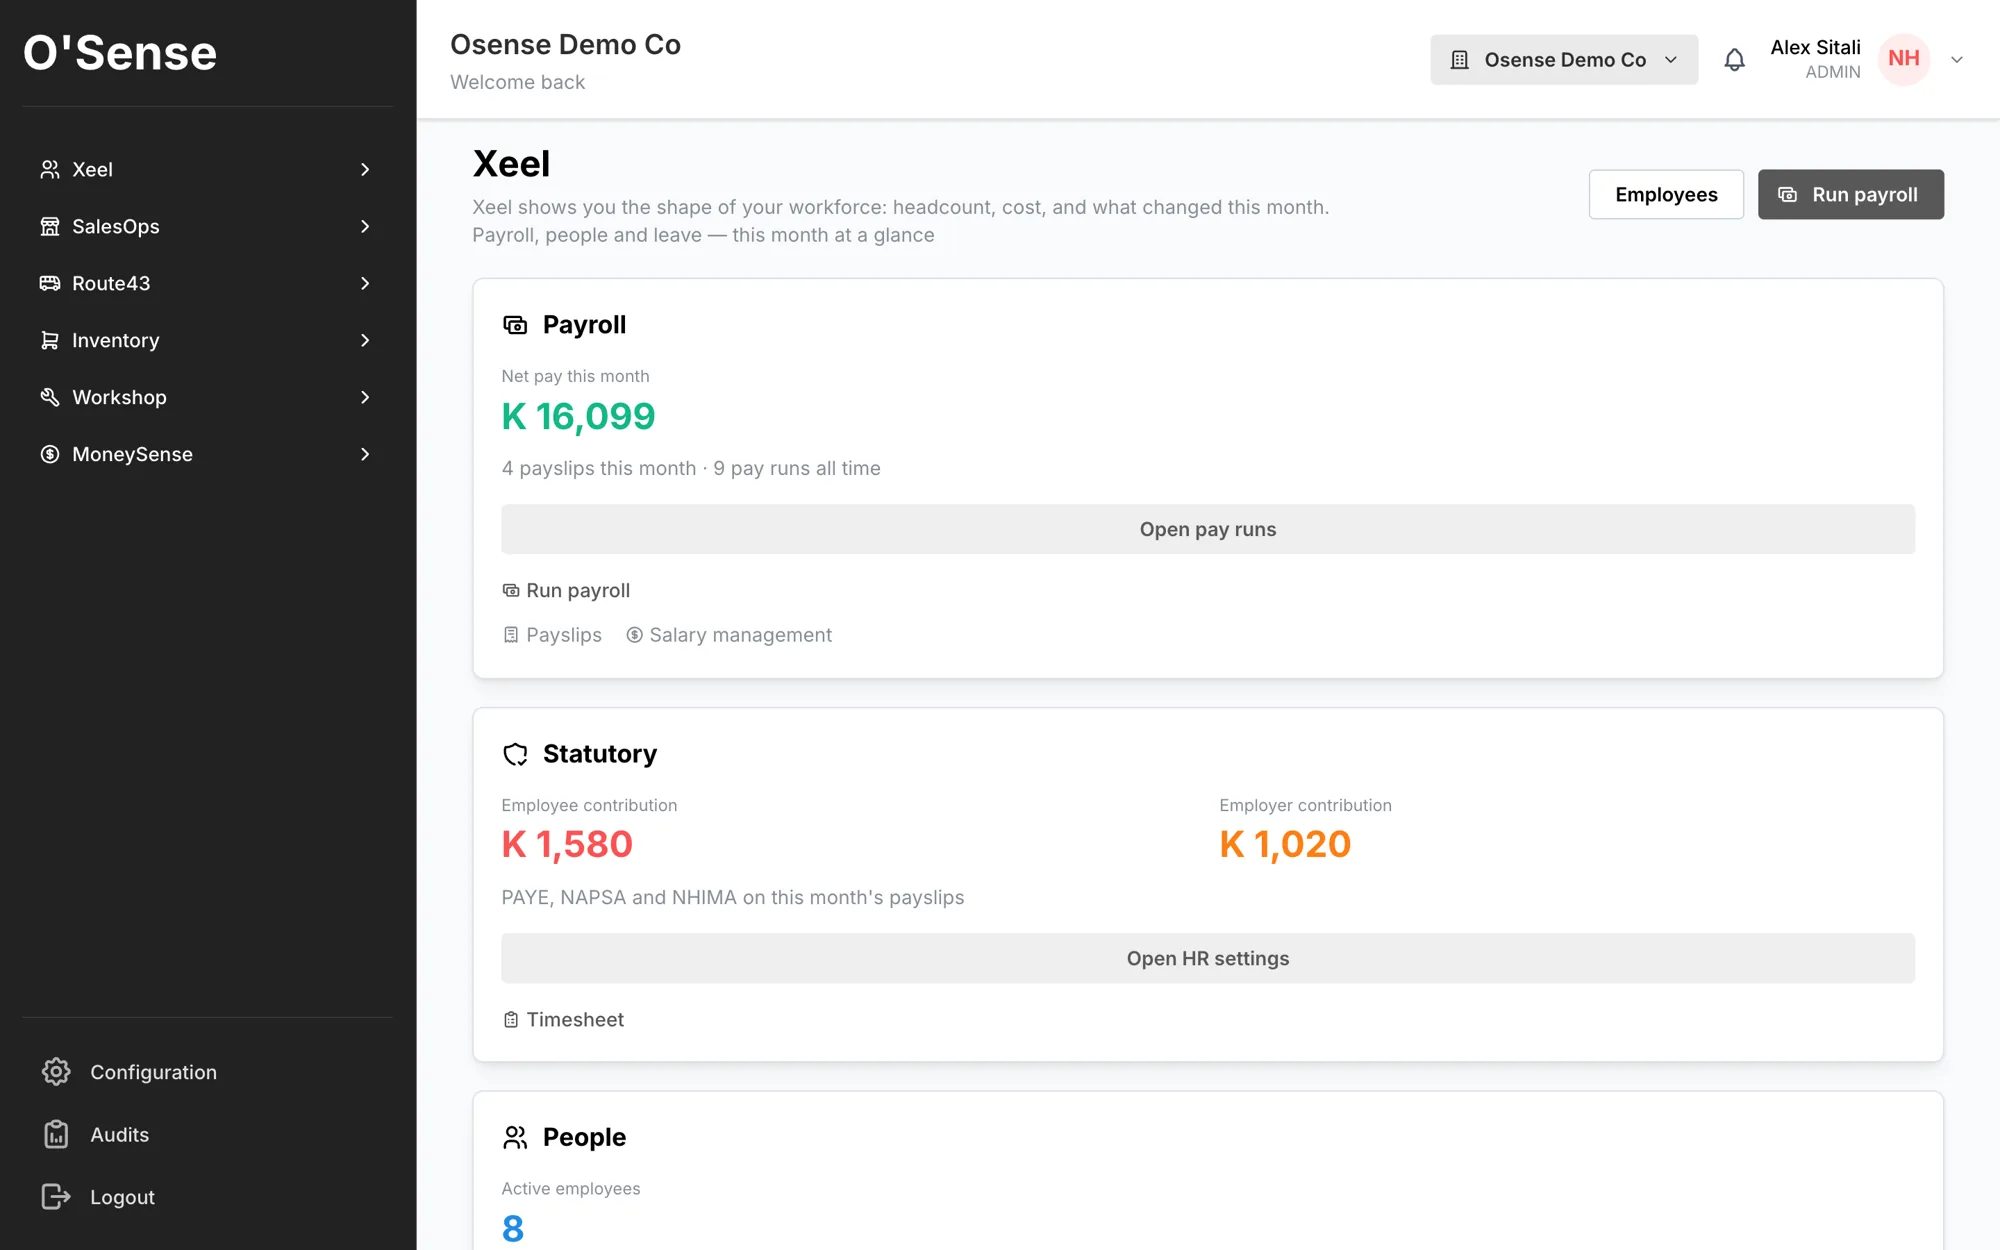The height and width of the screenshot is (1250, 2000).
Task: Click the MoneySense dollar icon
Action: tap(50, 455)
